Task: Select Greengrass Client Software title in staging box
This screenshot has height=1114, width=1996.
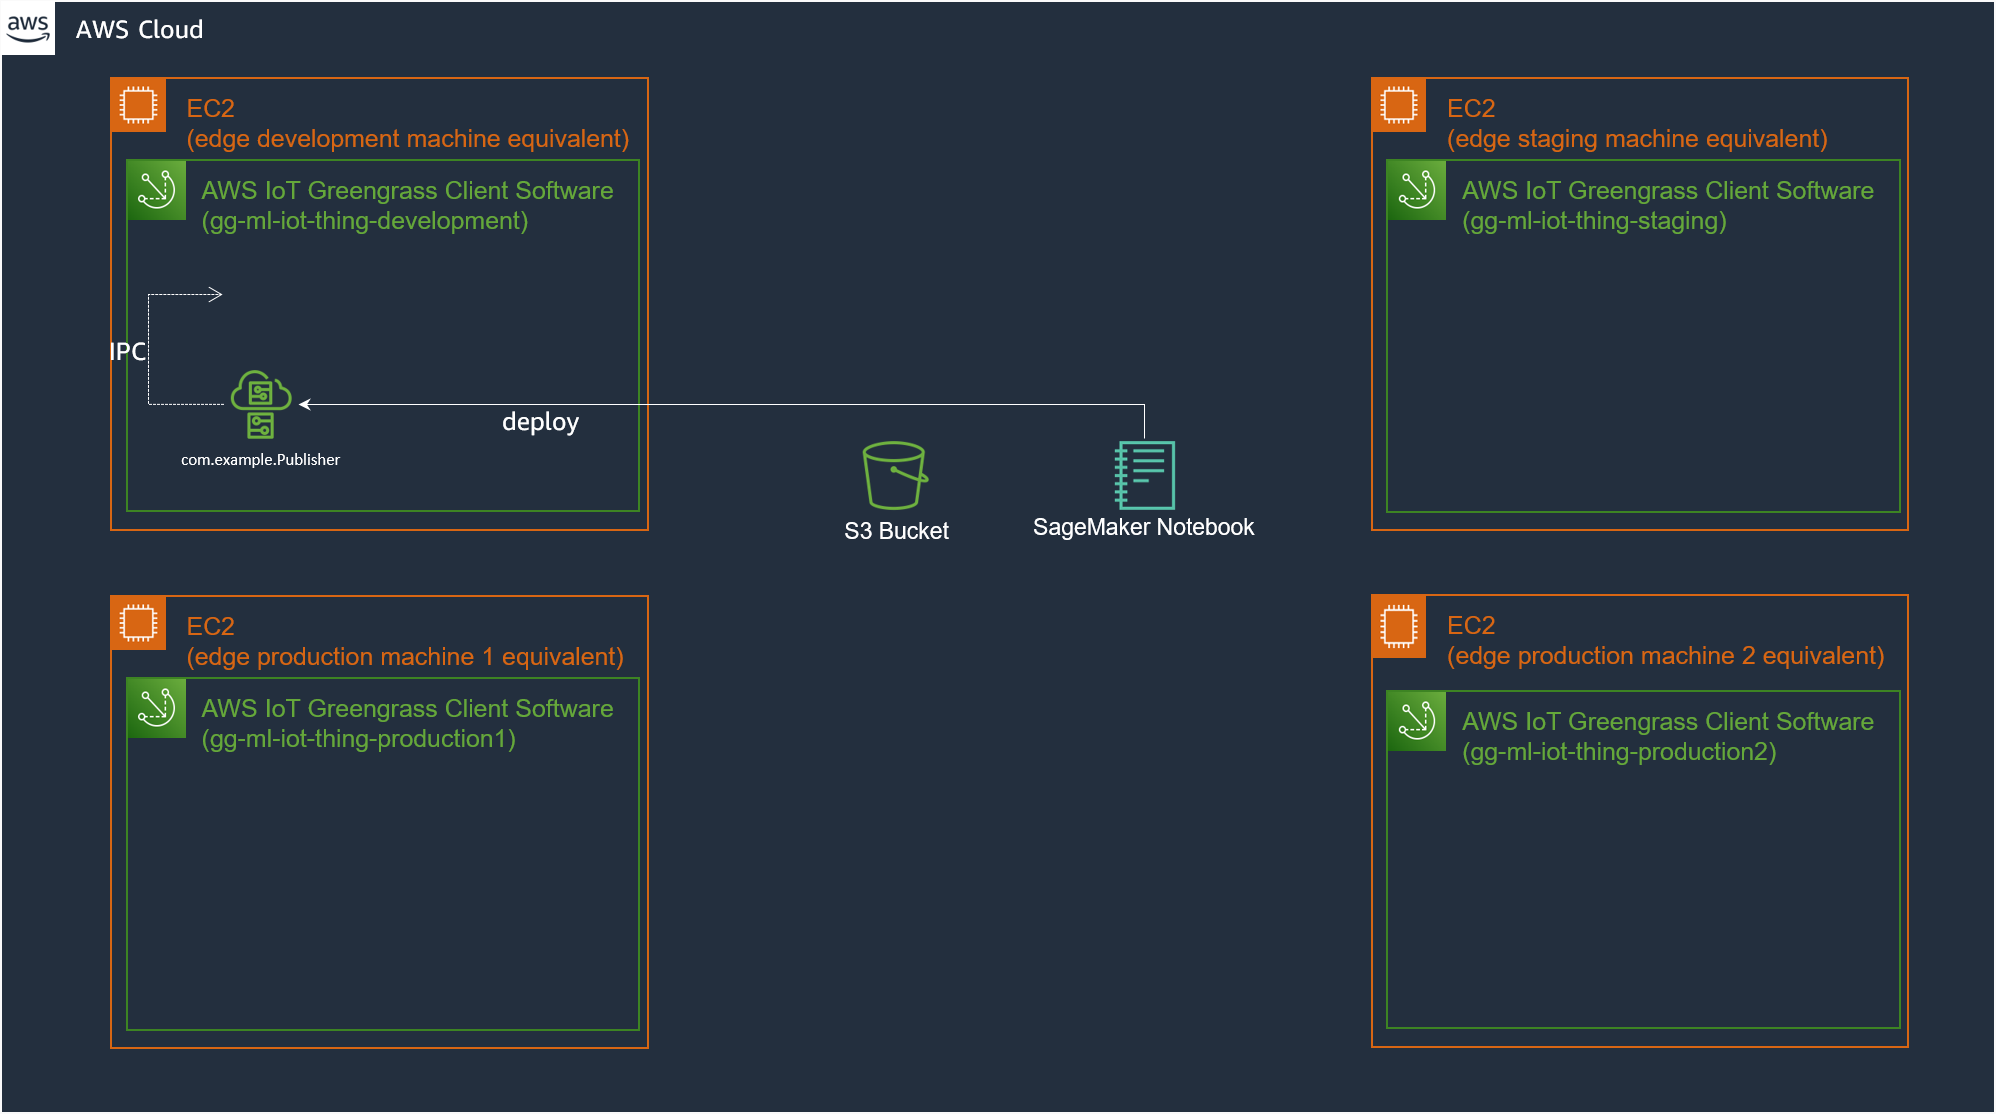Action: (1668, 191)
